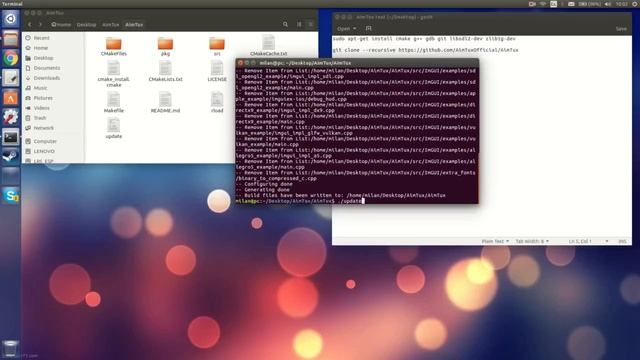Select the cmake_install.cmake file
640x360 pixels.
click(x=113, y=74)
